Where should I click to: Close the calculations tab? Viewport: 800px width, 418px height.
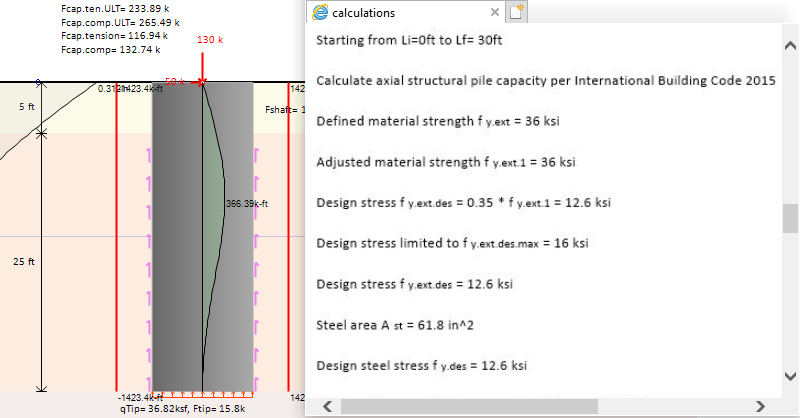[494, 12]
